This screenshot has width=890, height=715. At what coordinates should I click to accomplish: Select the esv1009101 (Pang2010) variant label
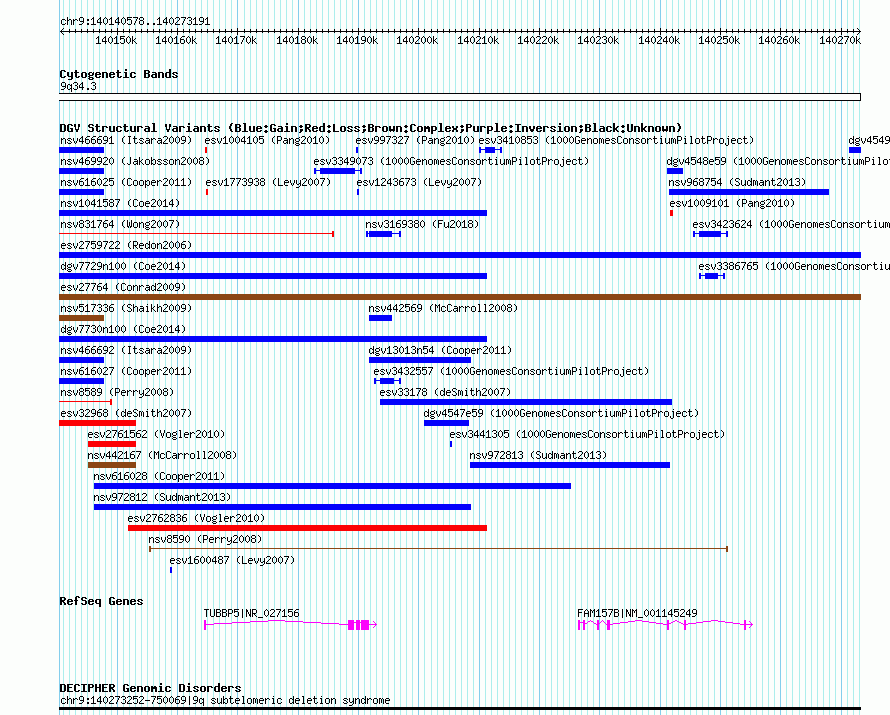(732, 203)
